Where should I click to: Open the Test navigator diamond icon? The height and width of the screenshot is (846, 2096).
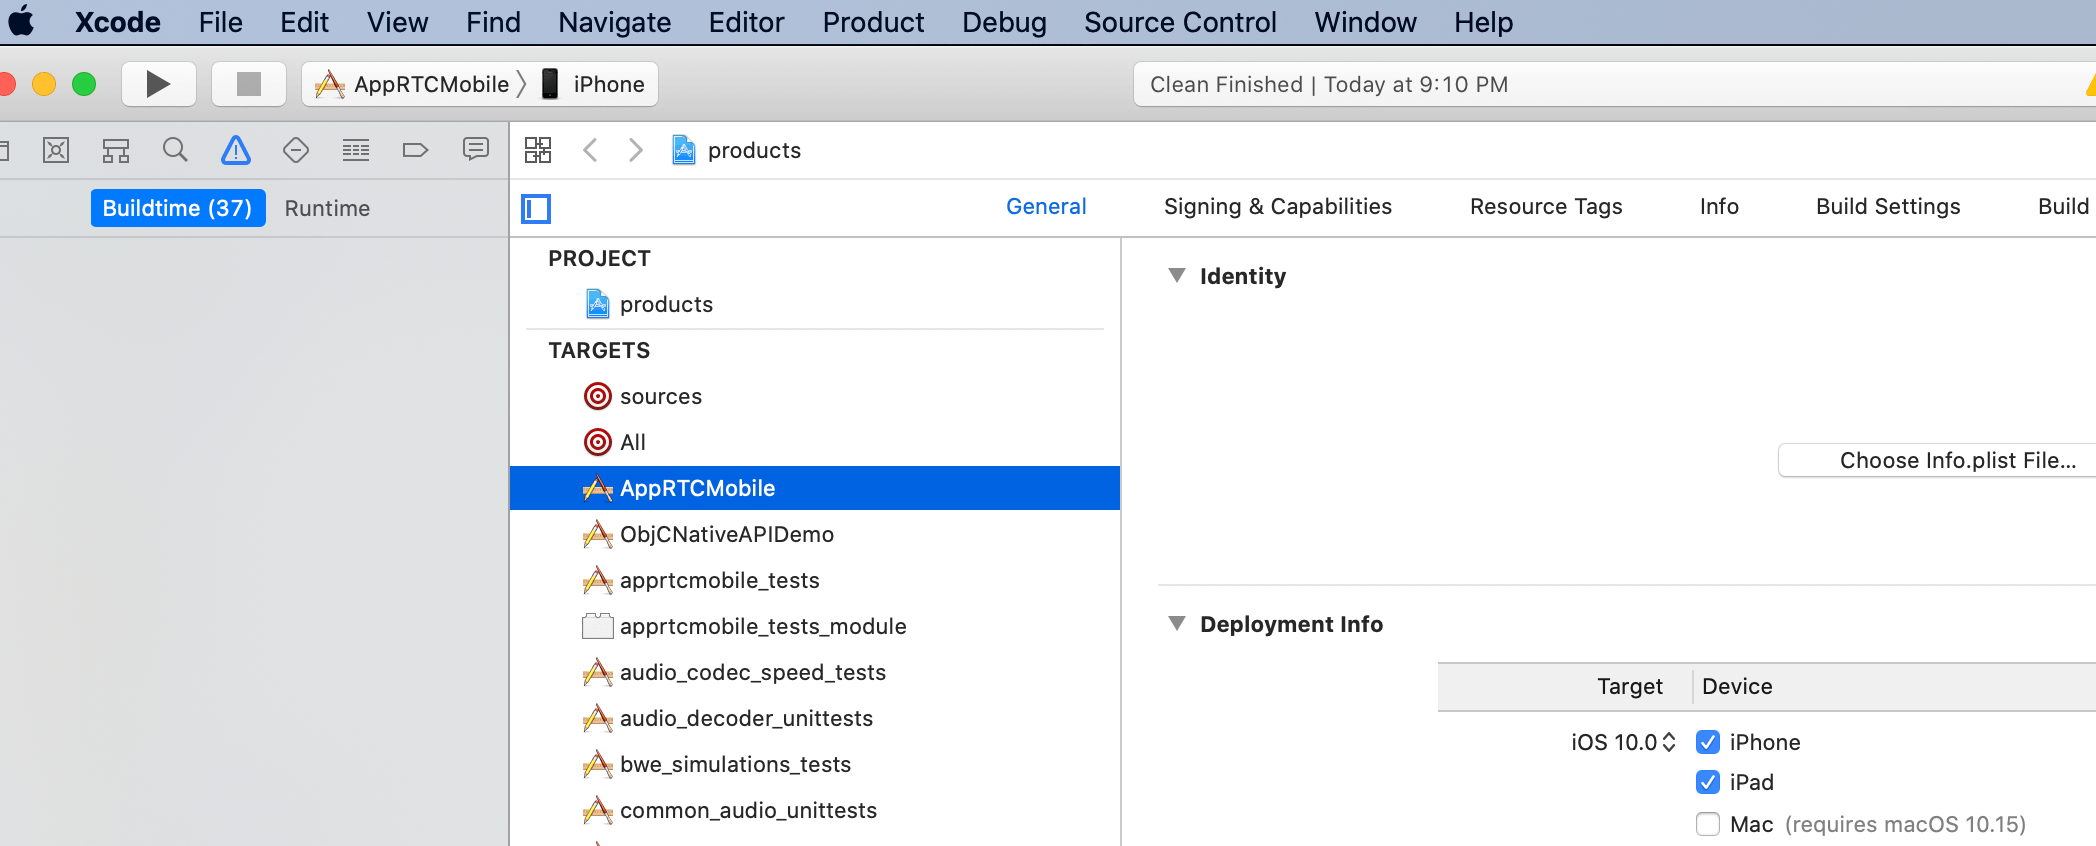point(296,150)
